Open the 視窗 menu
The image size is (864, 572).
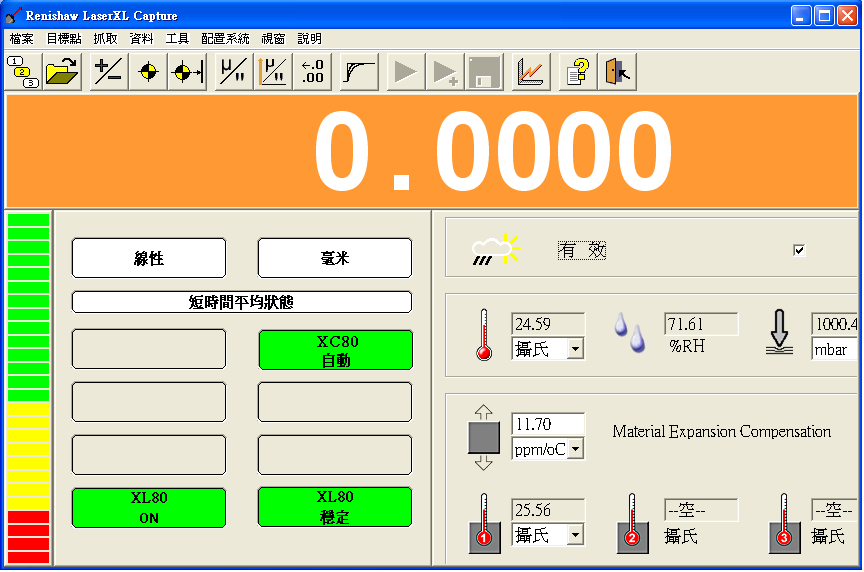[x=273, y=39]
